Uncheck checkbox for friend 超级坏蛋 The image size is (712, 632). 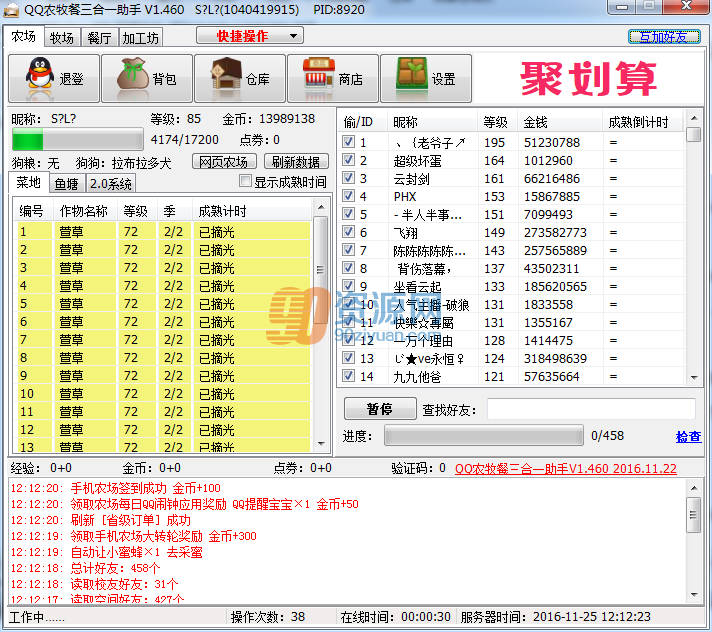(x=348, y=160)
